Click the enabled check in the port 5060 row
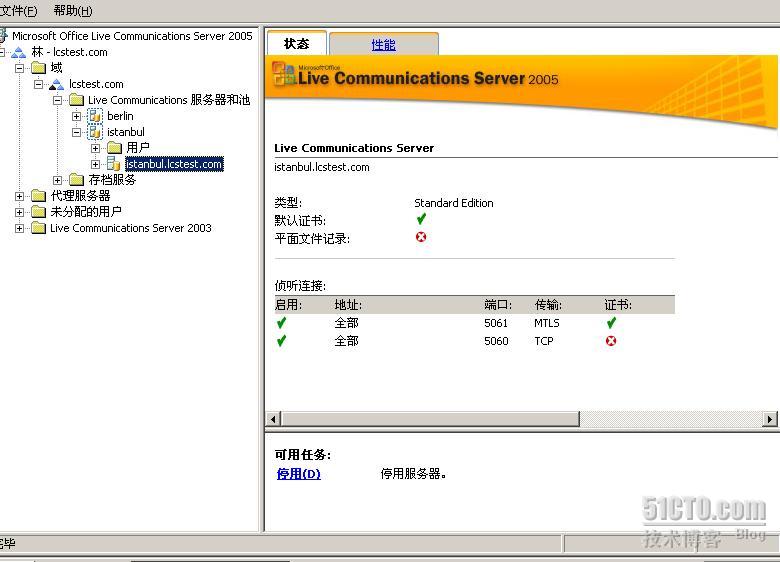Viewport: 780px width, 562px height. pos(281,341)
